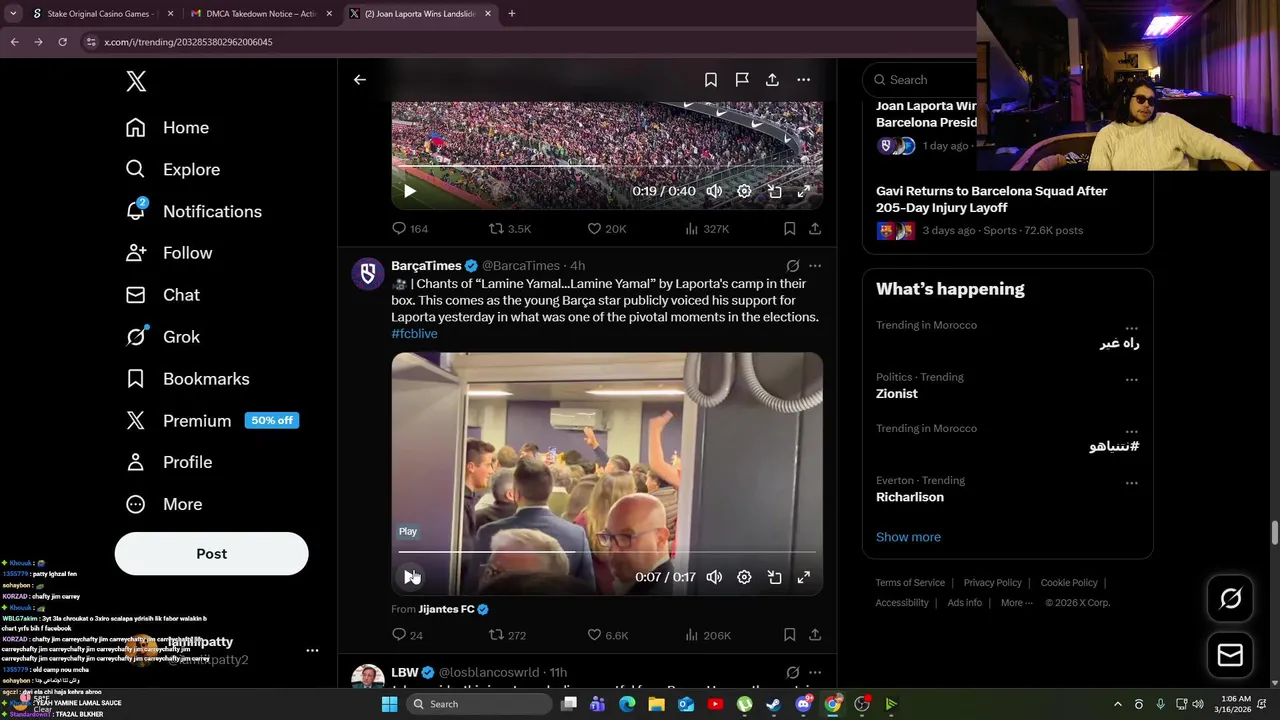This screenshot has width=1280, height=720.
Task: Share trend via header share icon
Action: pyautogui.click(x=772, y=80)
